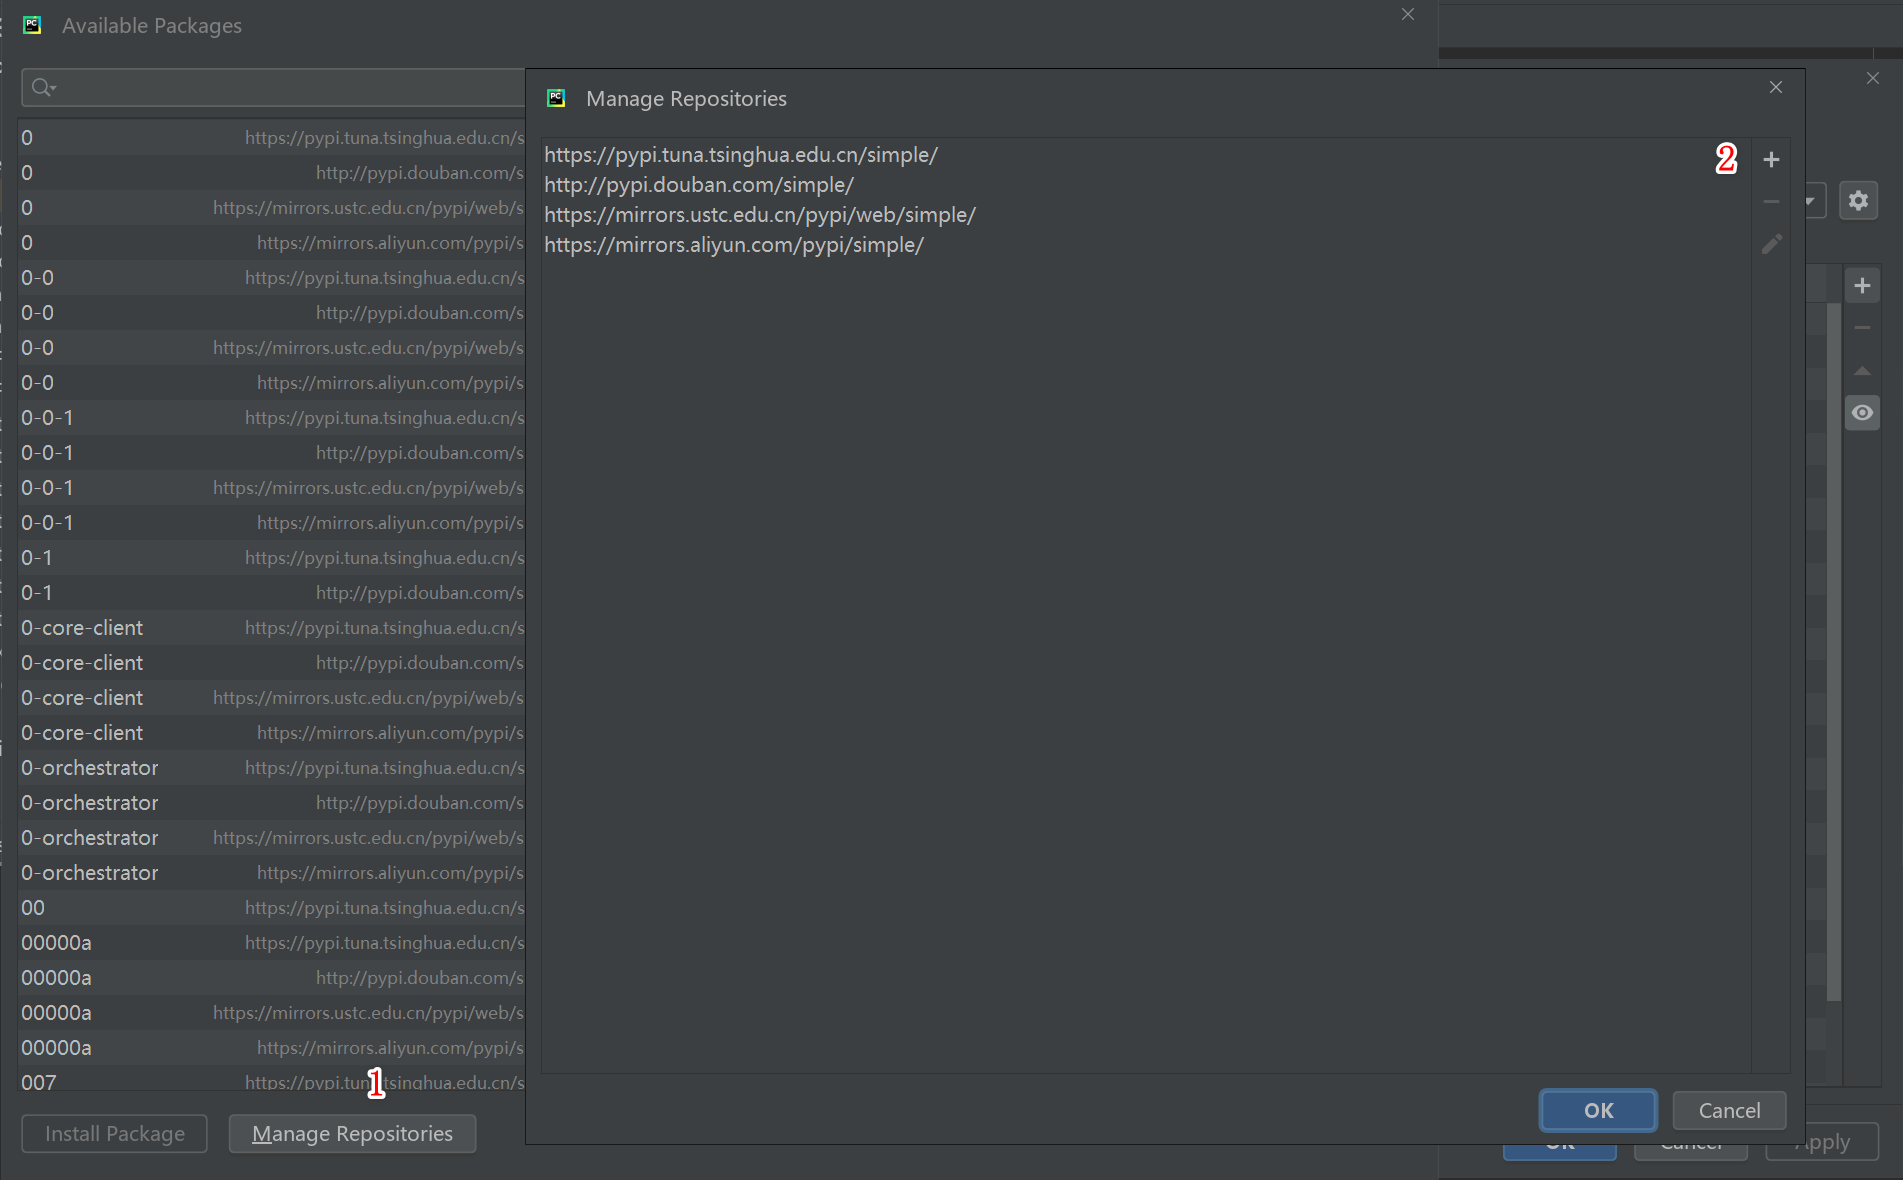Open the gear settings icon in the background window

tap(1858, 200)
